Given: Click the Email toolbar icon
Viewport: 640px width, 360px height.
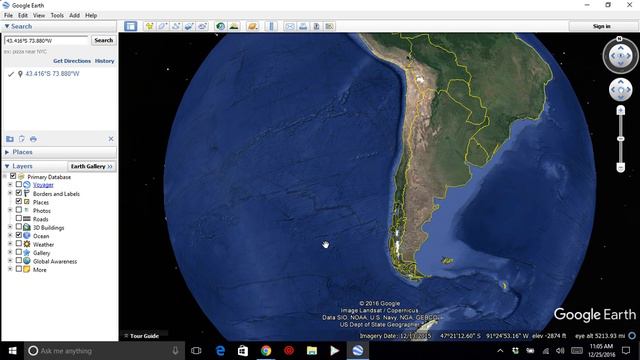Looking at the screenshot, I should pos(290,26).
